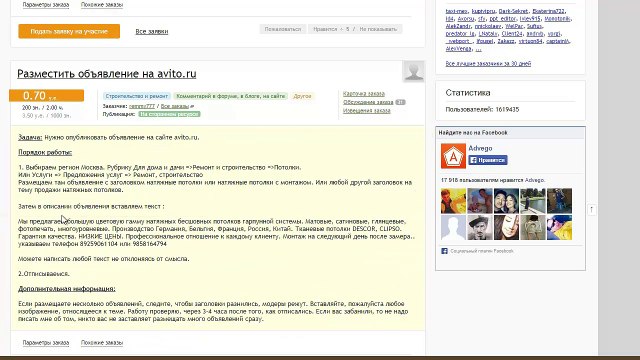Open user link 'AlexVenga' in sidebar
The image size is (640, 360).
pyautogui.click(x=458, y=49)
